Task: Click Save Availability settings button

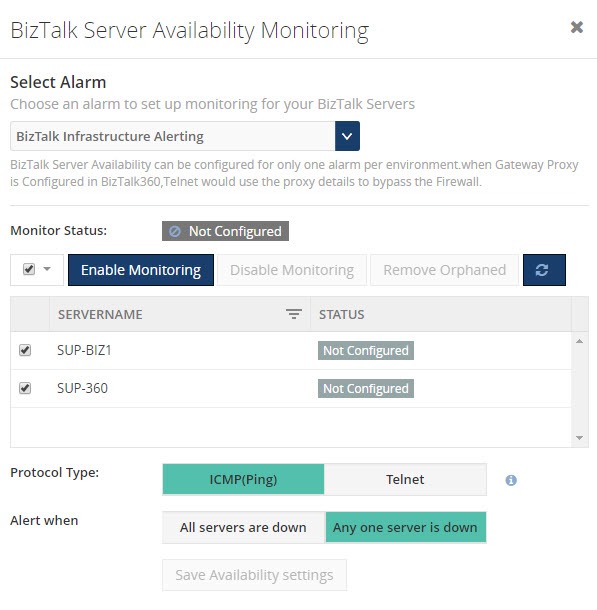Action: click(x=254, y=575)
